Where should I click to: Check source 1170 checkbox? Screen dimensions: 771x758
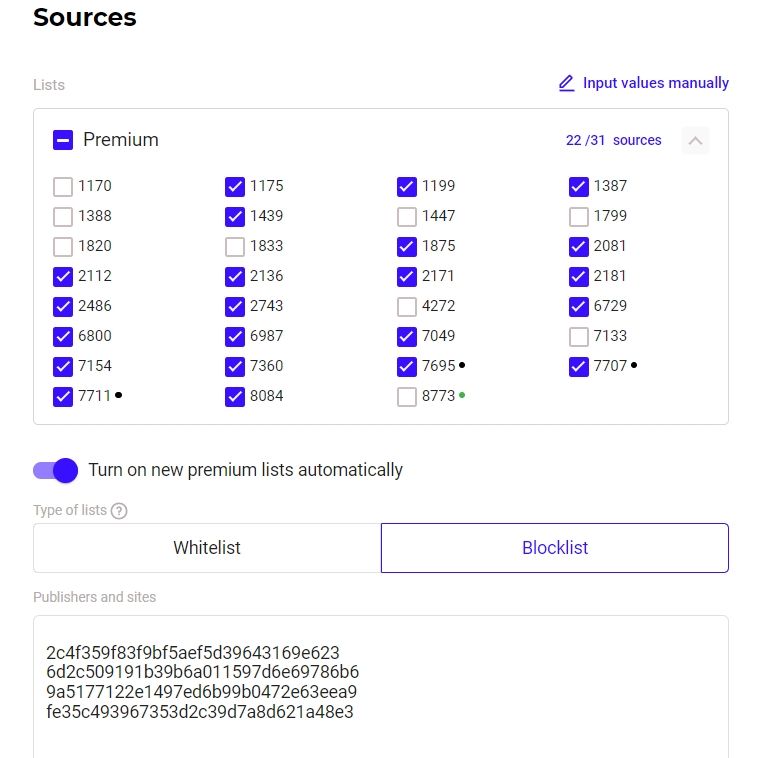63,186
